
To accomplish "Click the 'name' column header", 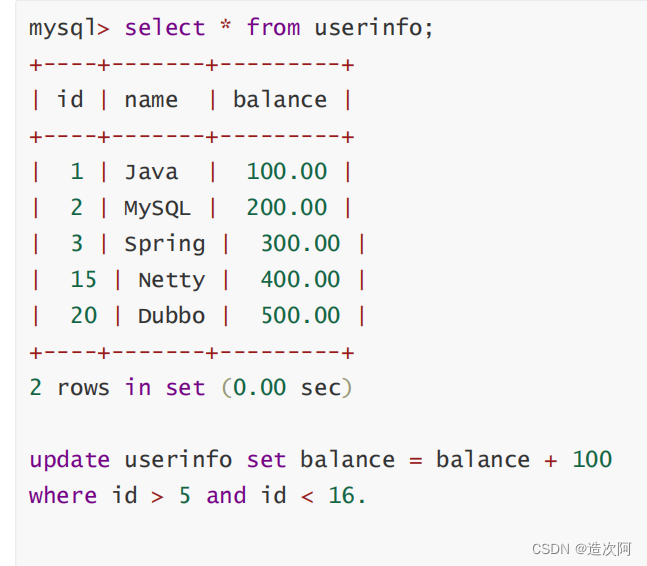I will (151, 99).
